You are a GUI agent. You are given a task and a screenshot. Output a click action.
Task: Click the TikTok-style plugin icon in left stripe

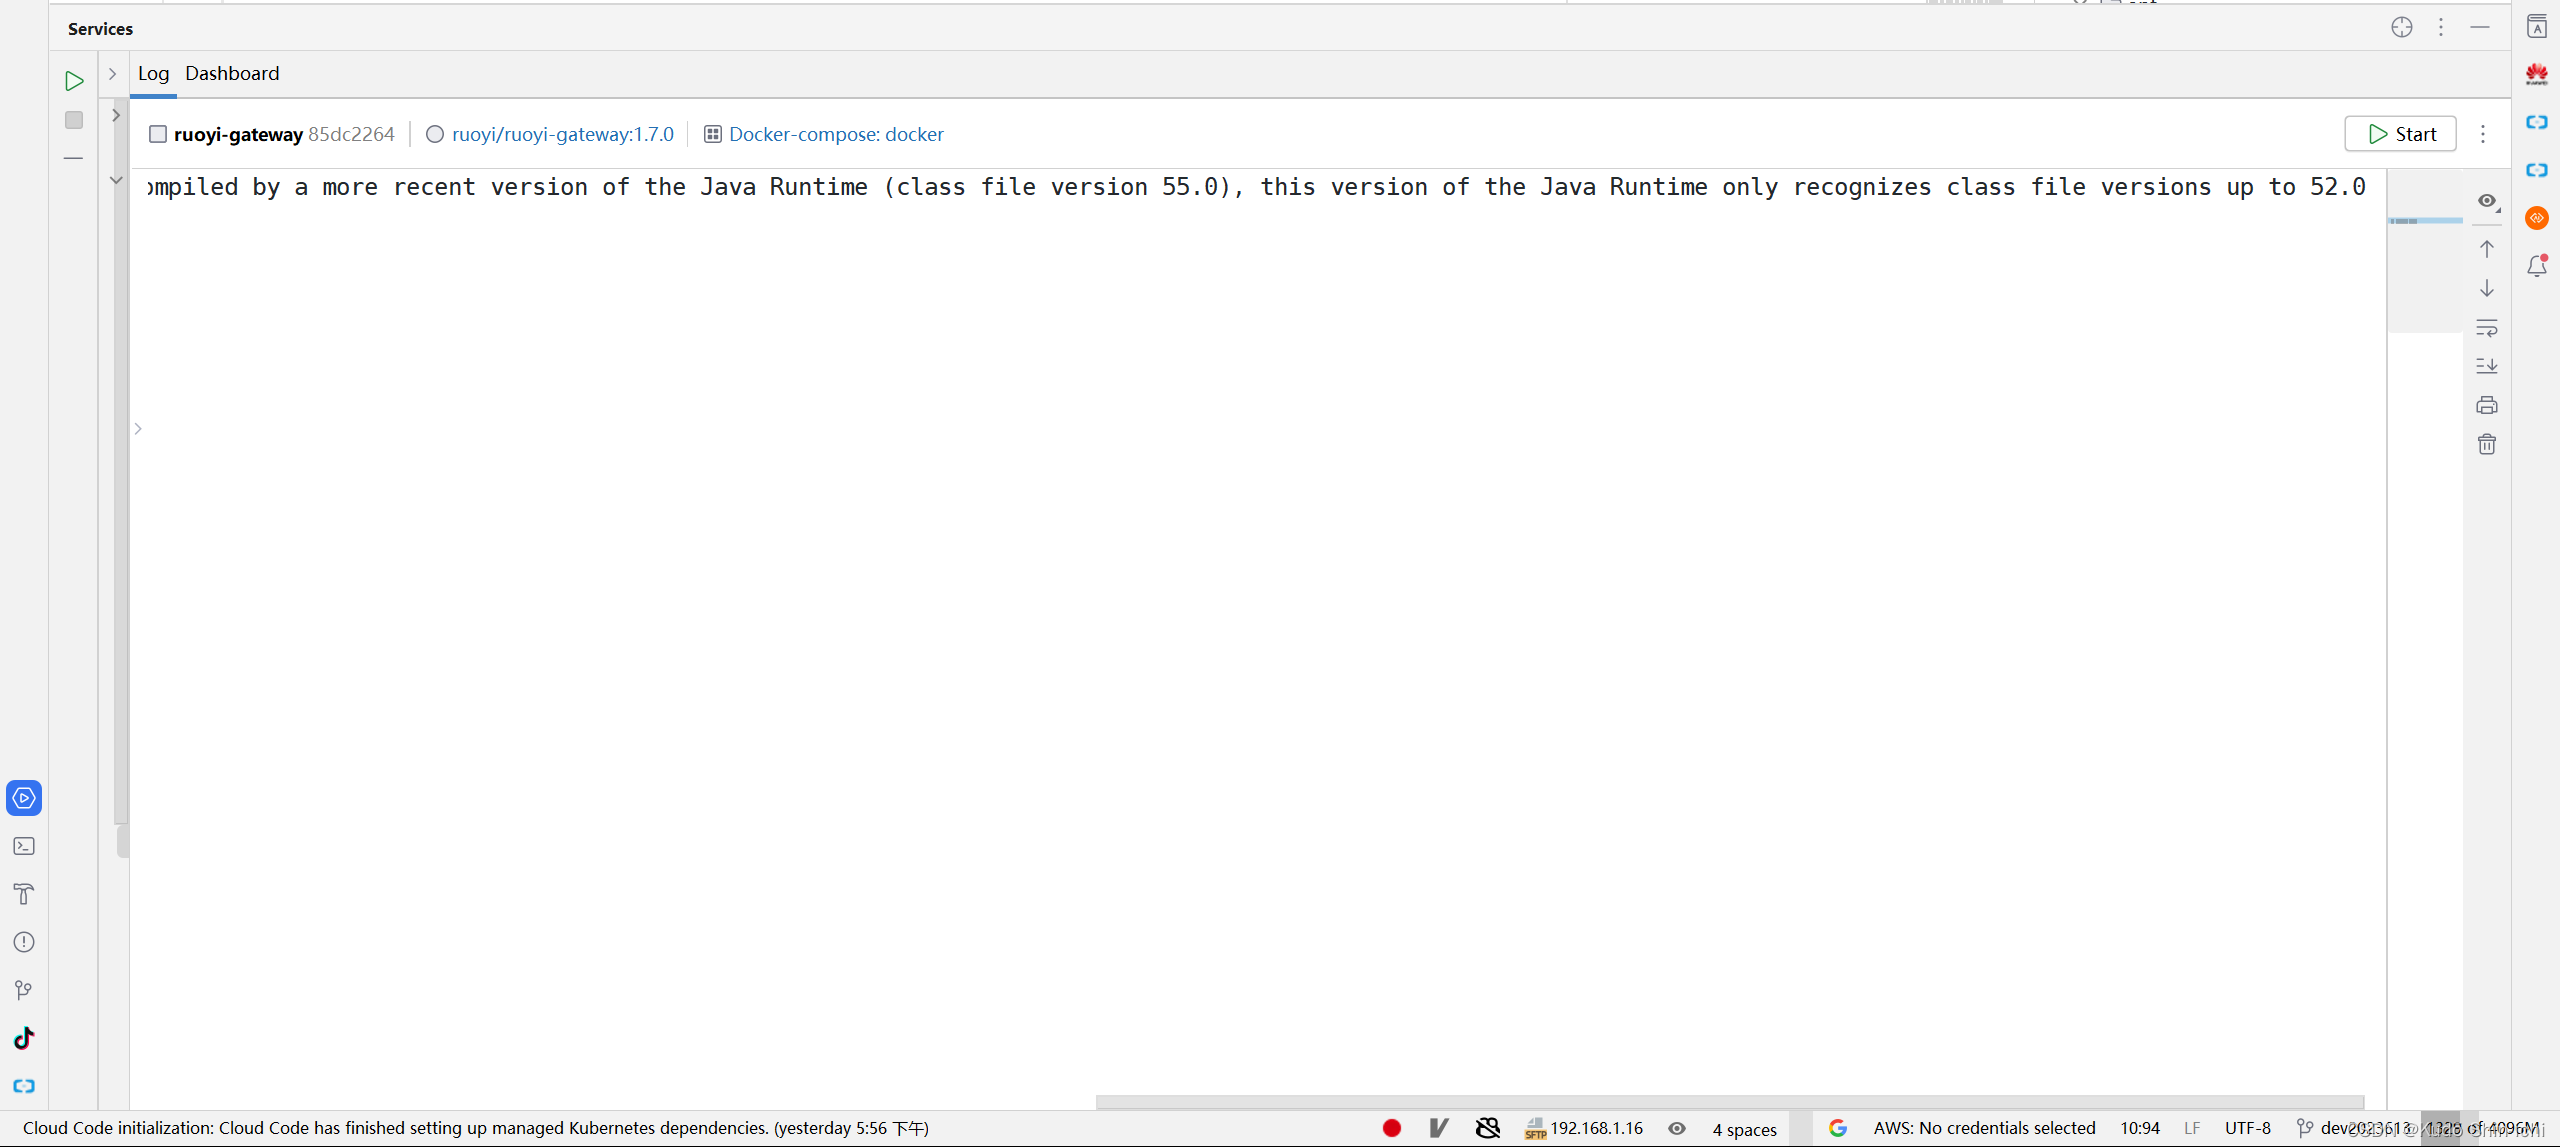[24, 1038]
